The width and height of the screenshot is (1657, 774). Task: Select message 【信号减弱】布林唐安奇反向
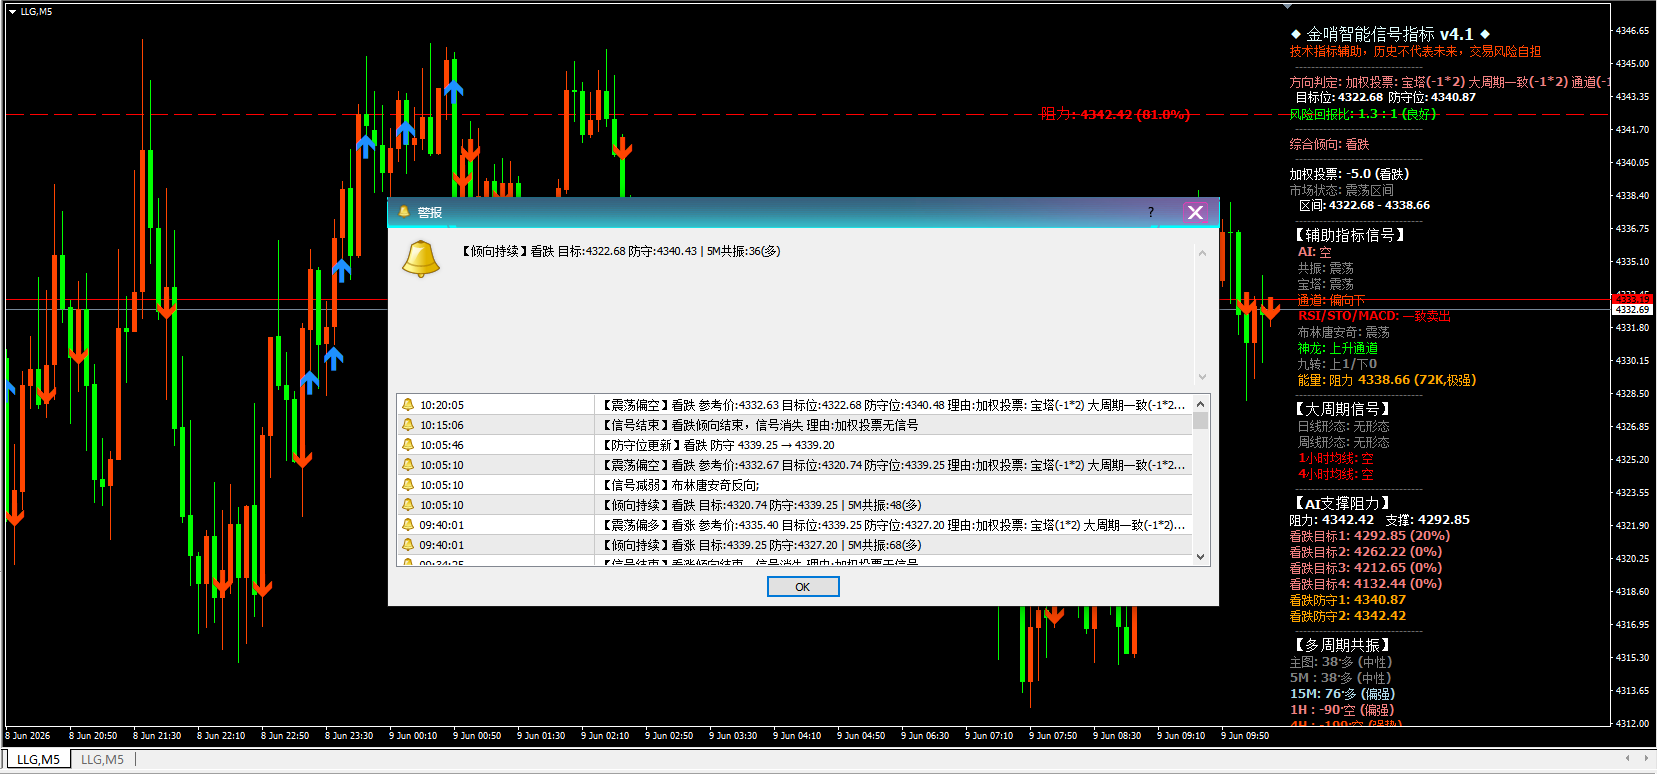click(680, 485)
